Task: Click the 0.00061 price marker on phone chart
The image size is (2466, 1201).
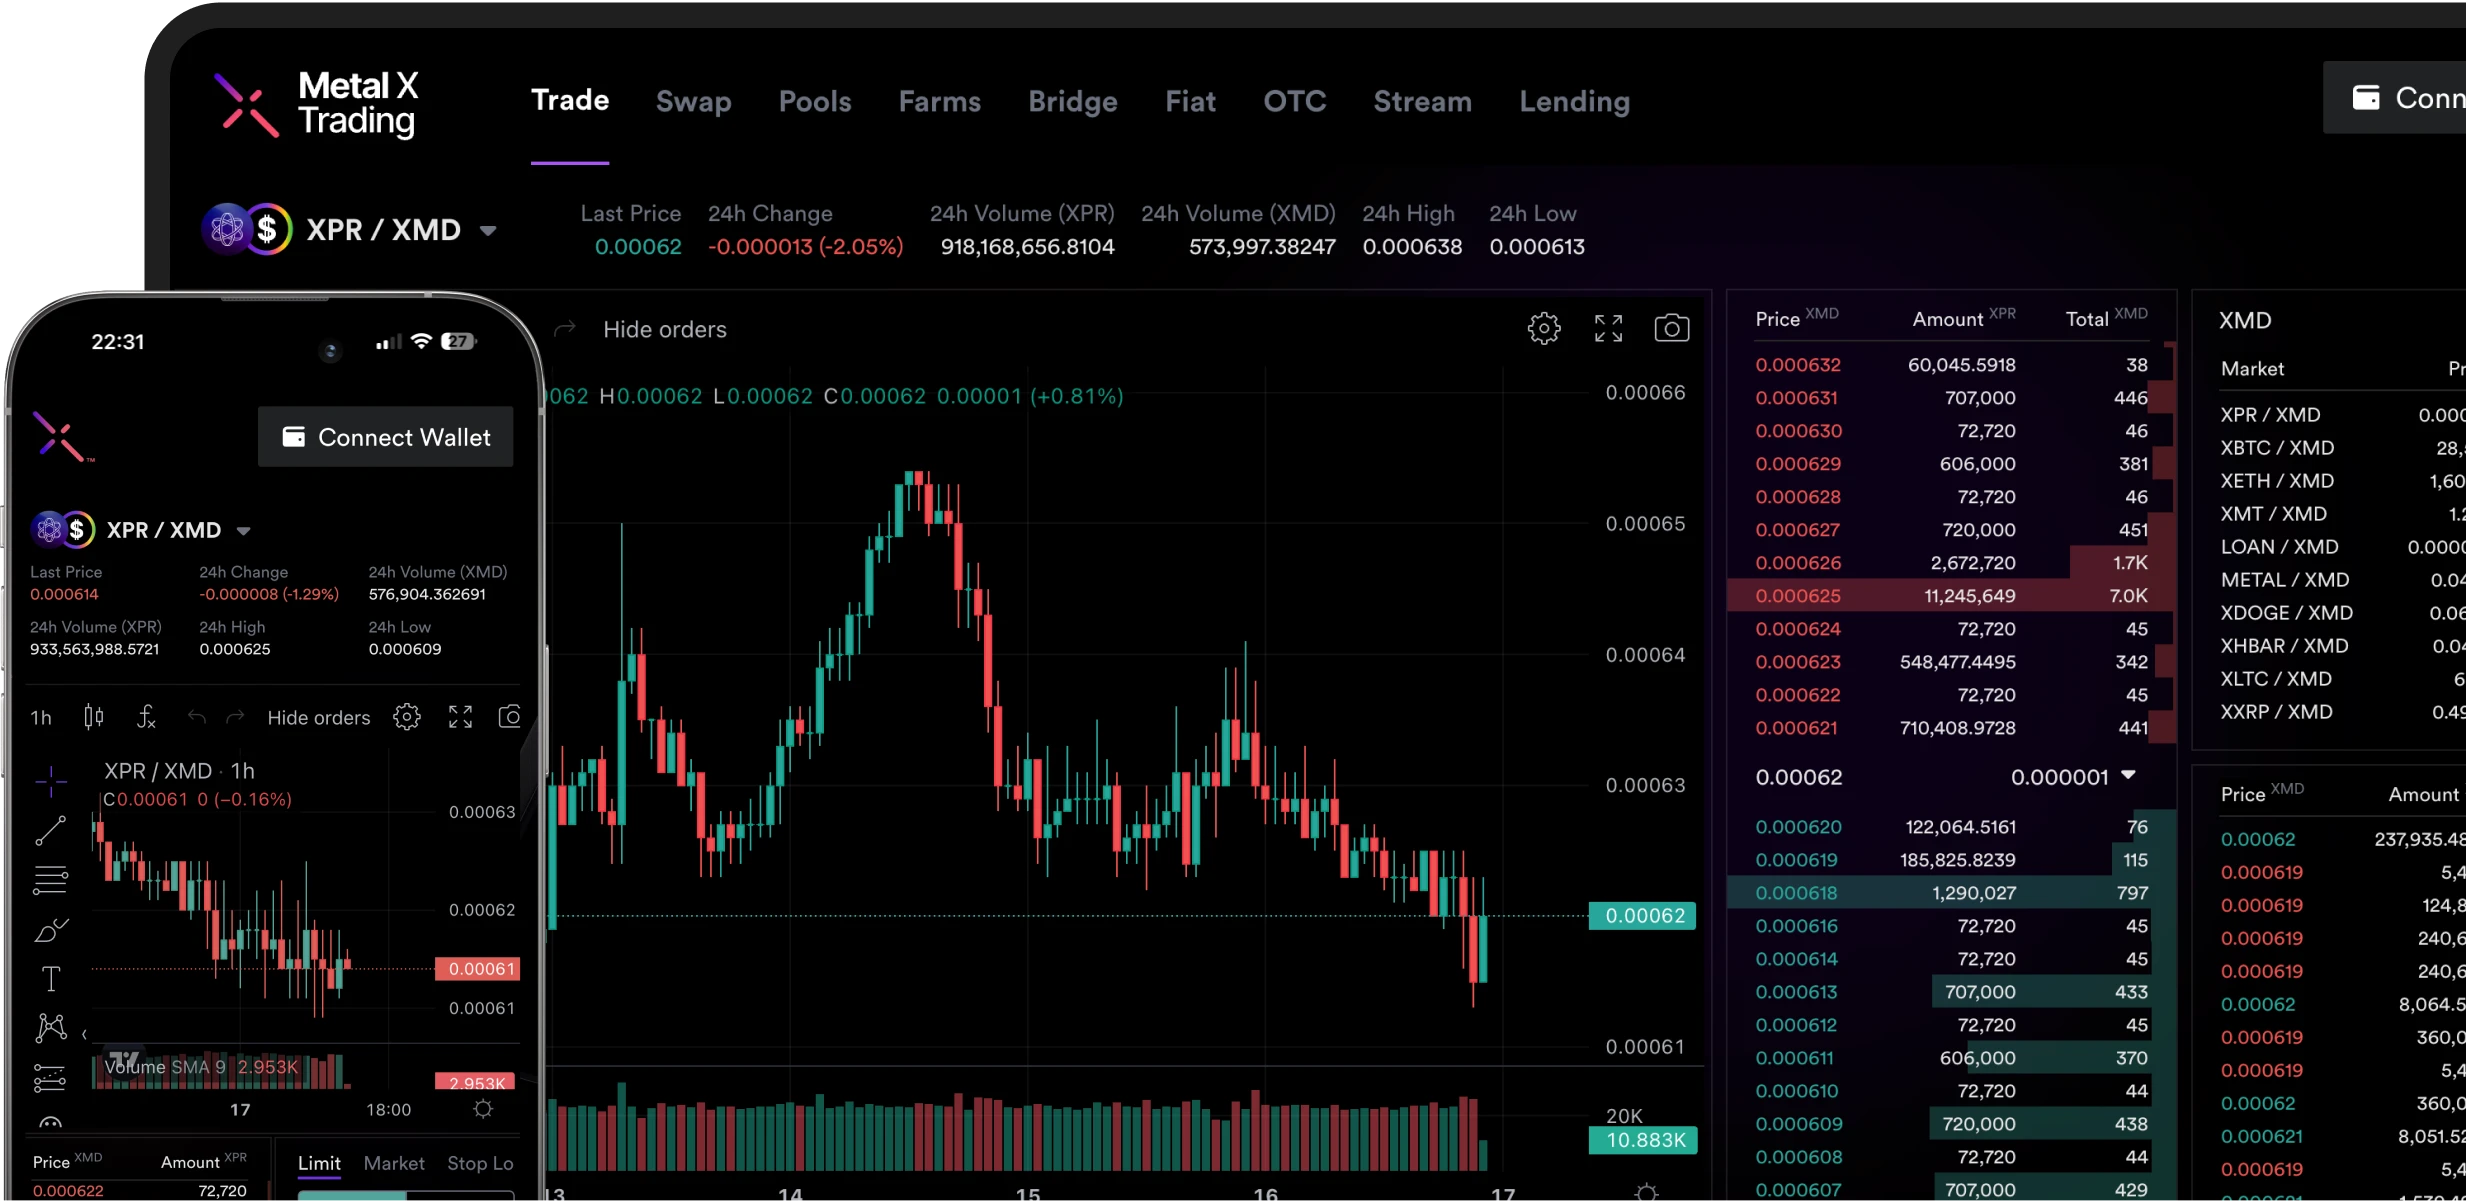Action: tap(478, 968)
